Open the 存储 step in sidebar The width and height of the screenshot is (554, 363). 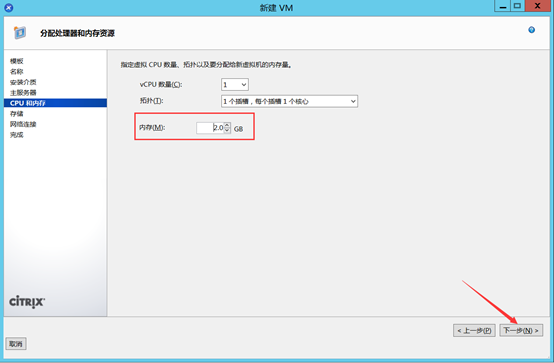17,114
